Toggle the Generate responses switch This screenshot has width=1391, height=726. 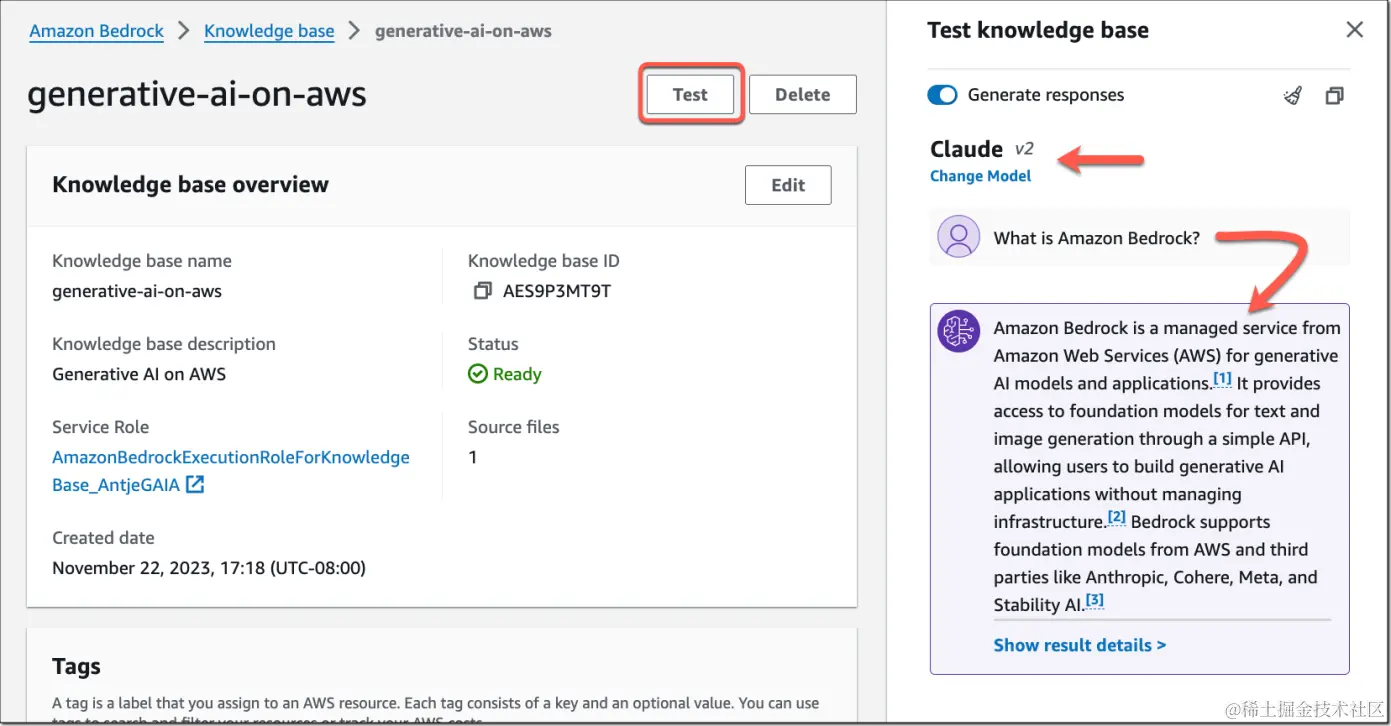click(x=943, y=95)
